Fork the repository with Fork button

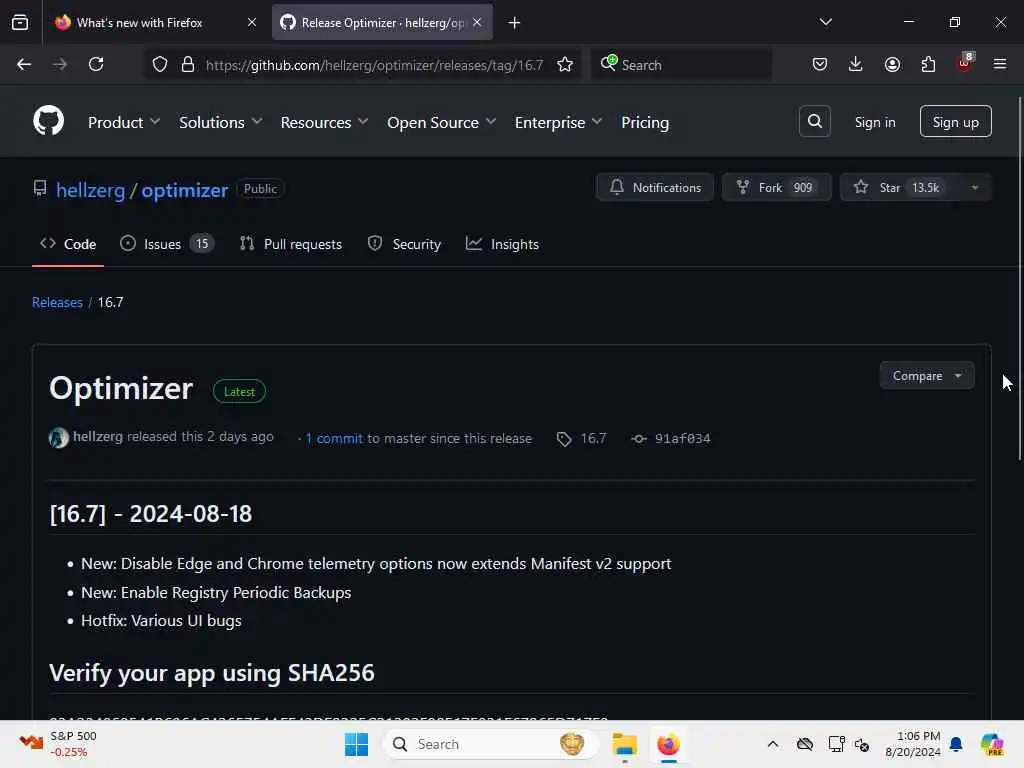click(x=776, y=188)
